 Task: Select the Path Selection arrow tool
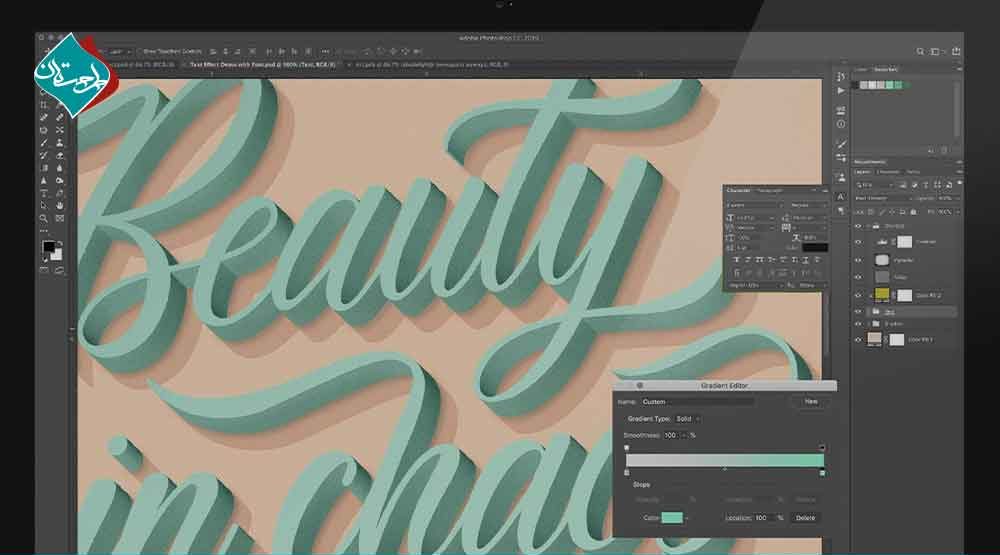[44, 205]
